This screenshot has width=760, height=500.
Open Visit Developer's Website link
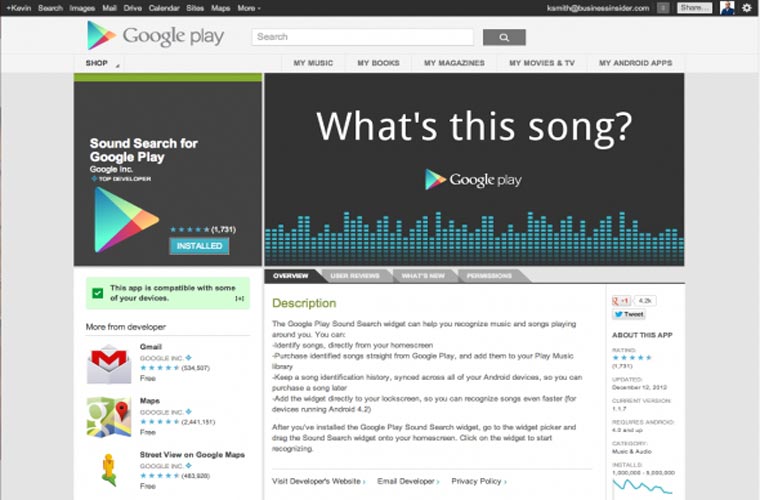(318, 481)
